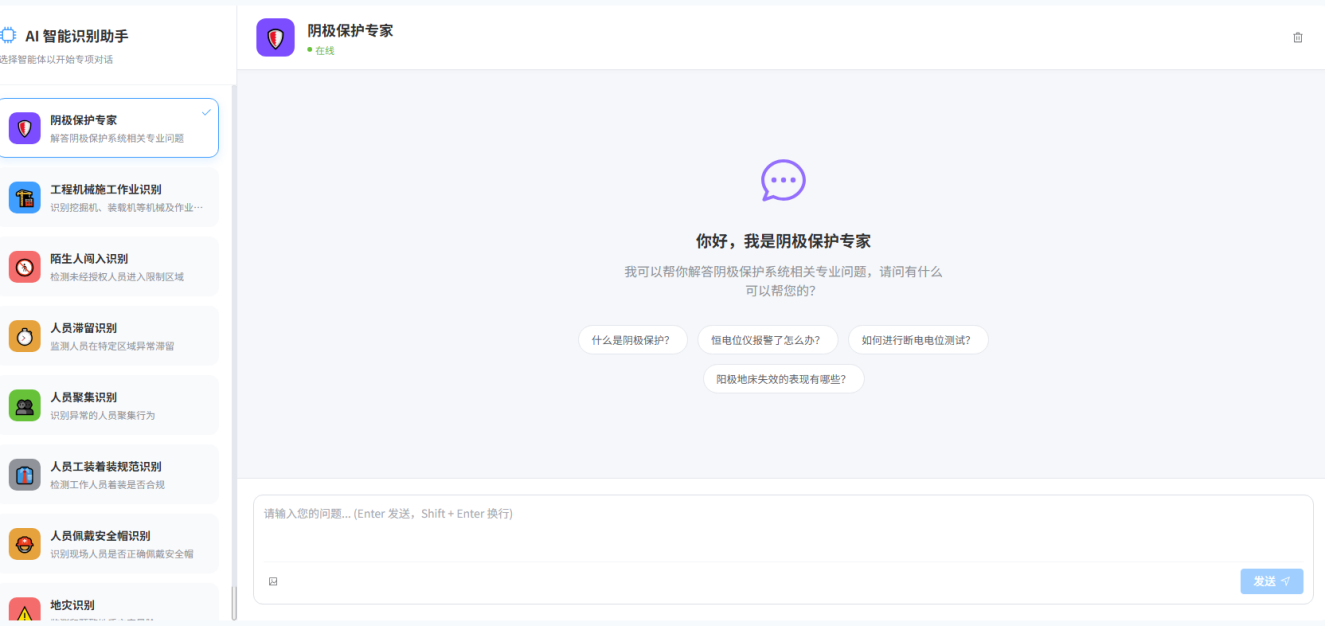
Task: Click subtitle 选择智能体以开始专项对话
Action: click(56, 59)
